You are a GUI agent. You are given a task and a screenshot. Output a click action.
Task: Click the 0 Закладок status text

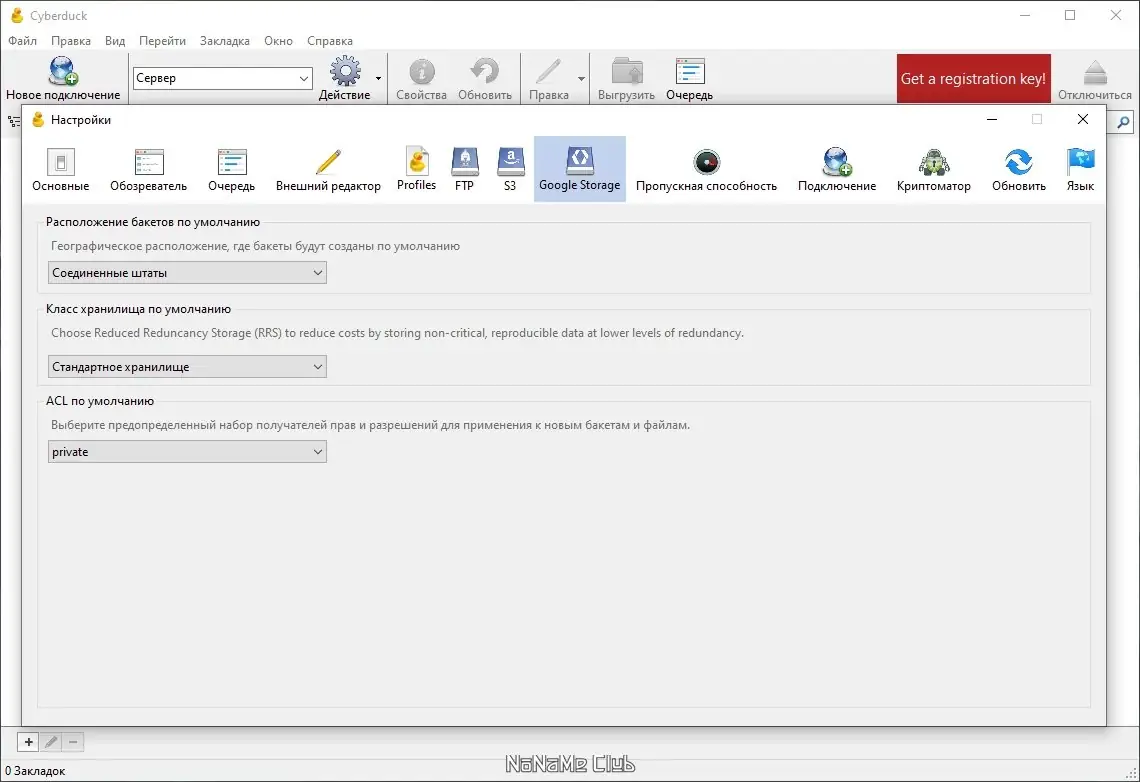click(x=35, y=770)
